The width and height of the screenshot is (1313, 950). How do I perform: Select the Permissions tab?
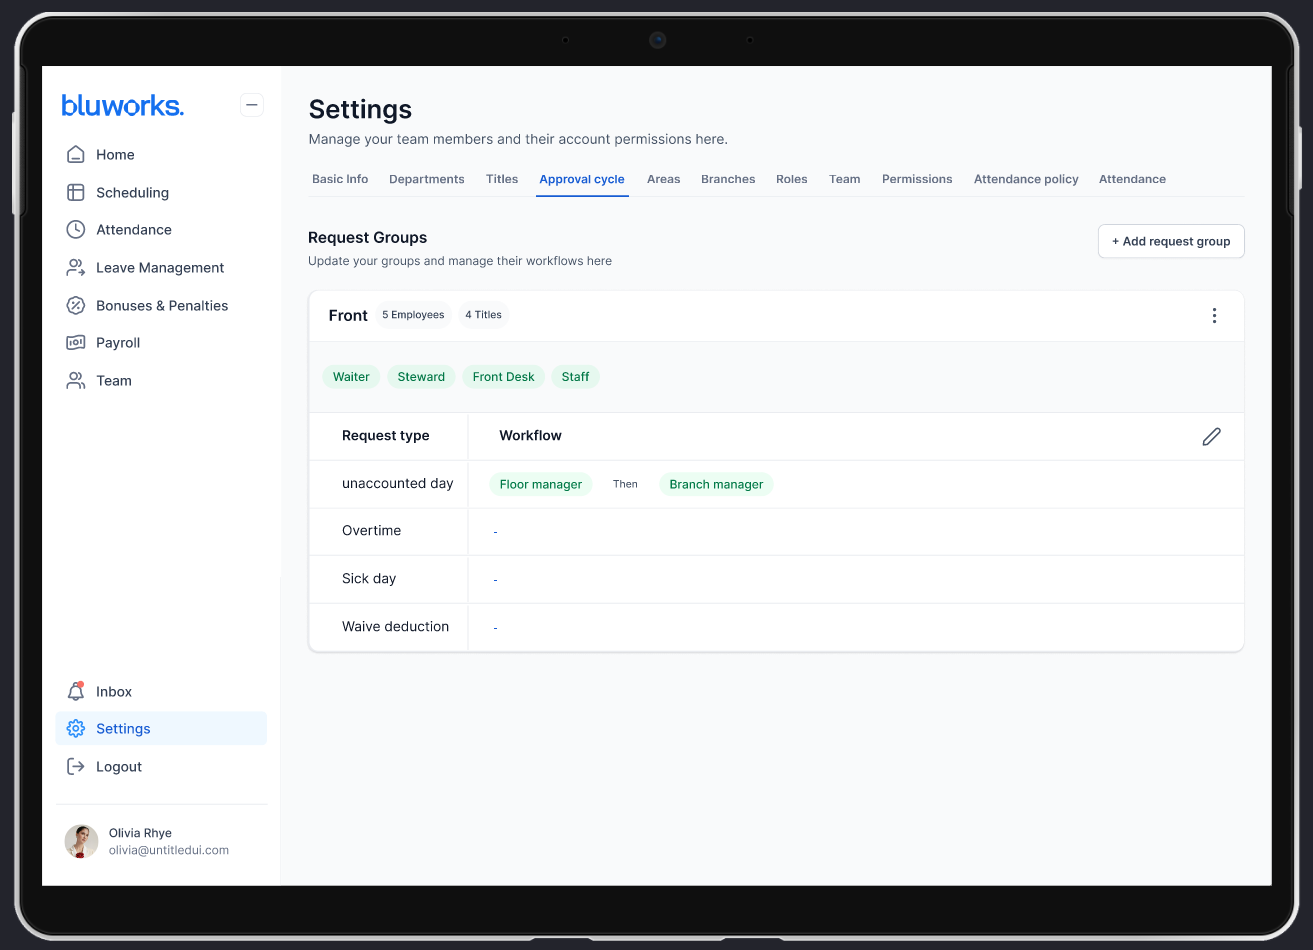point(916,179)
